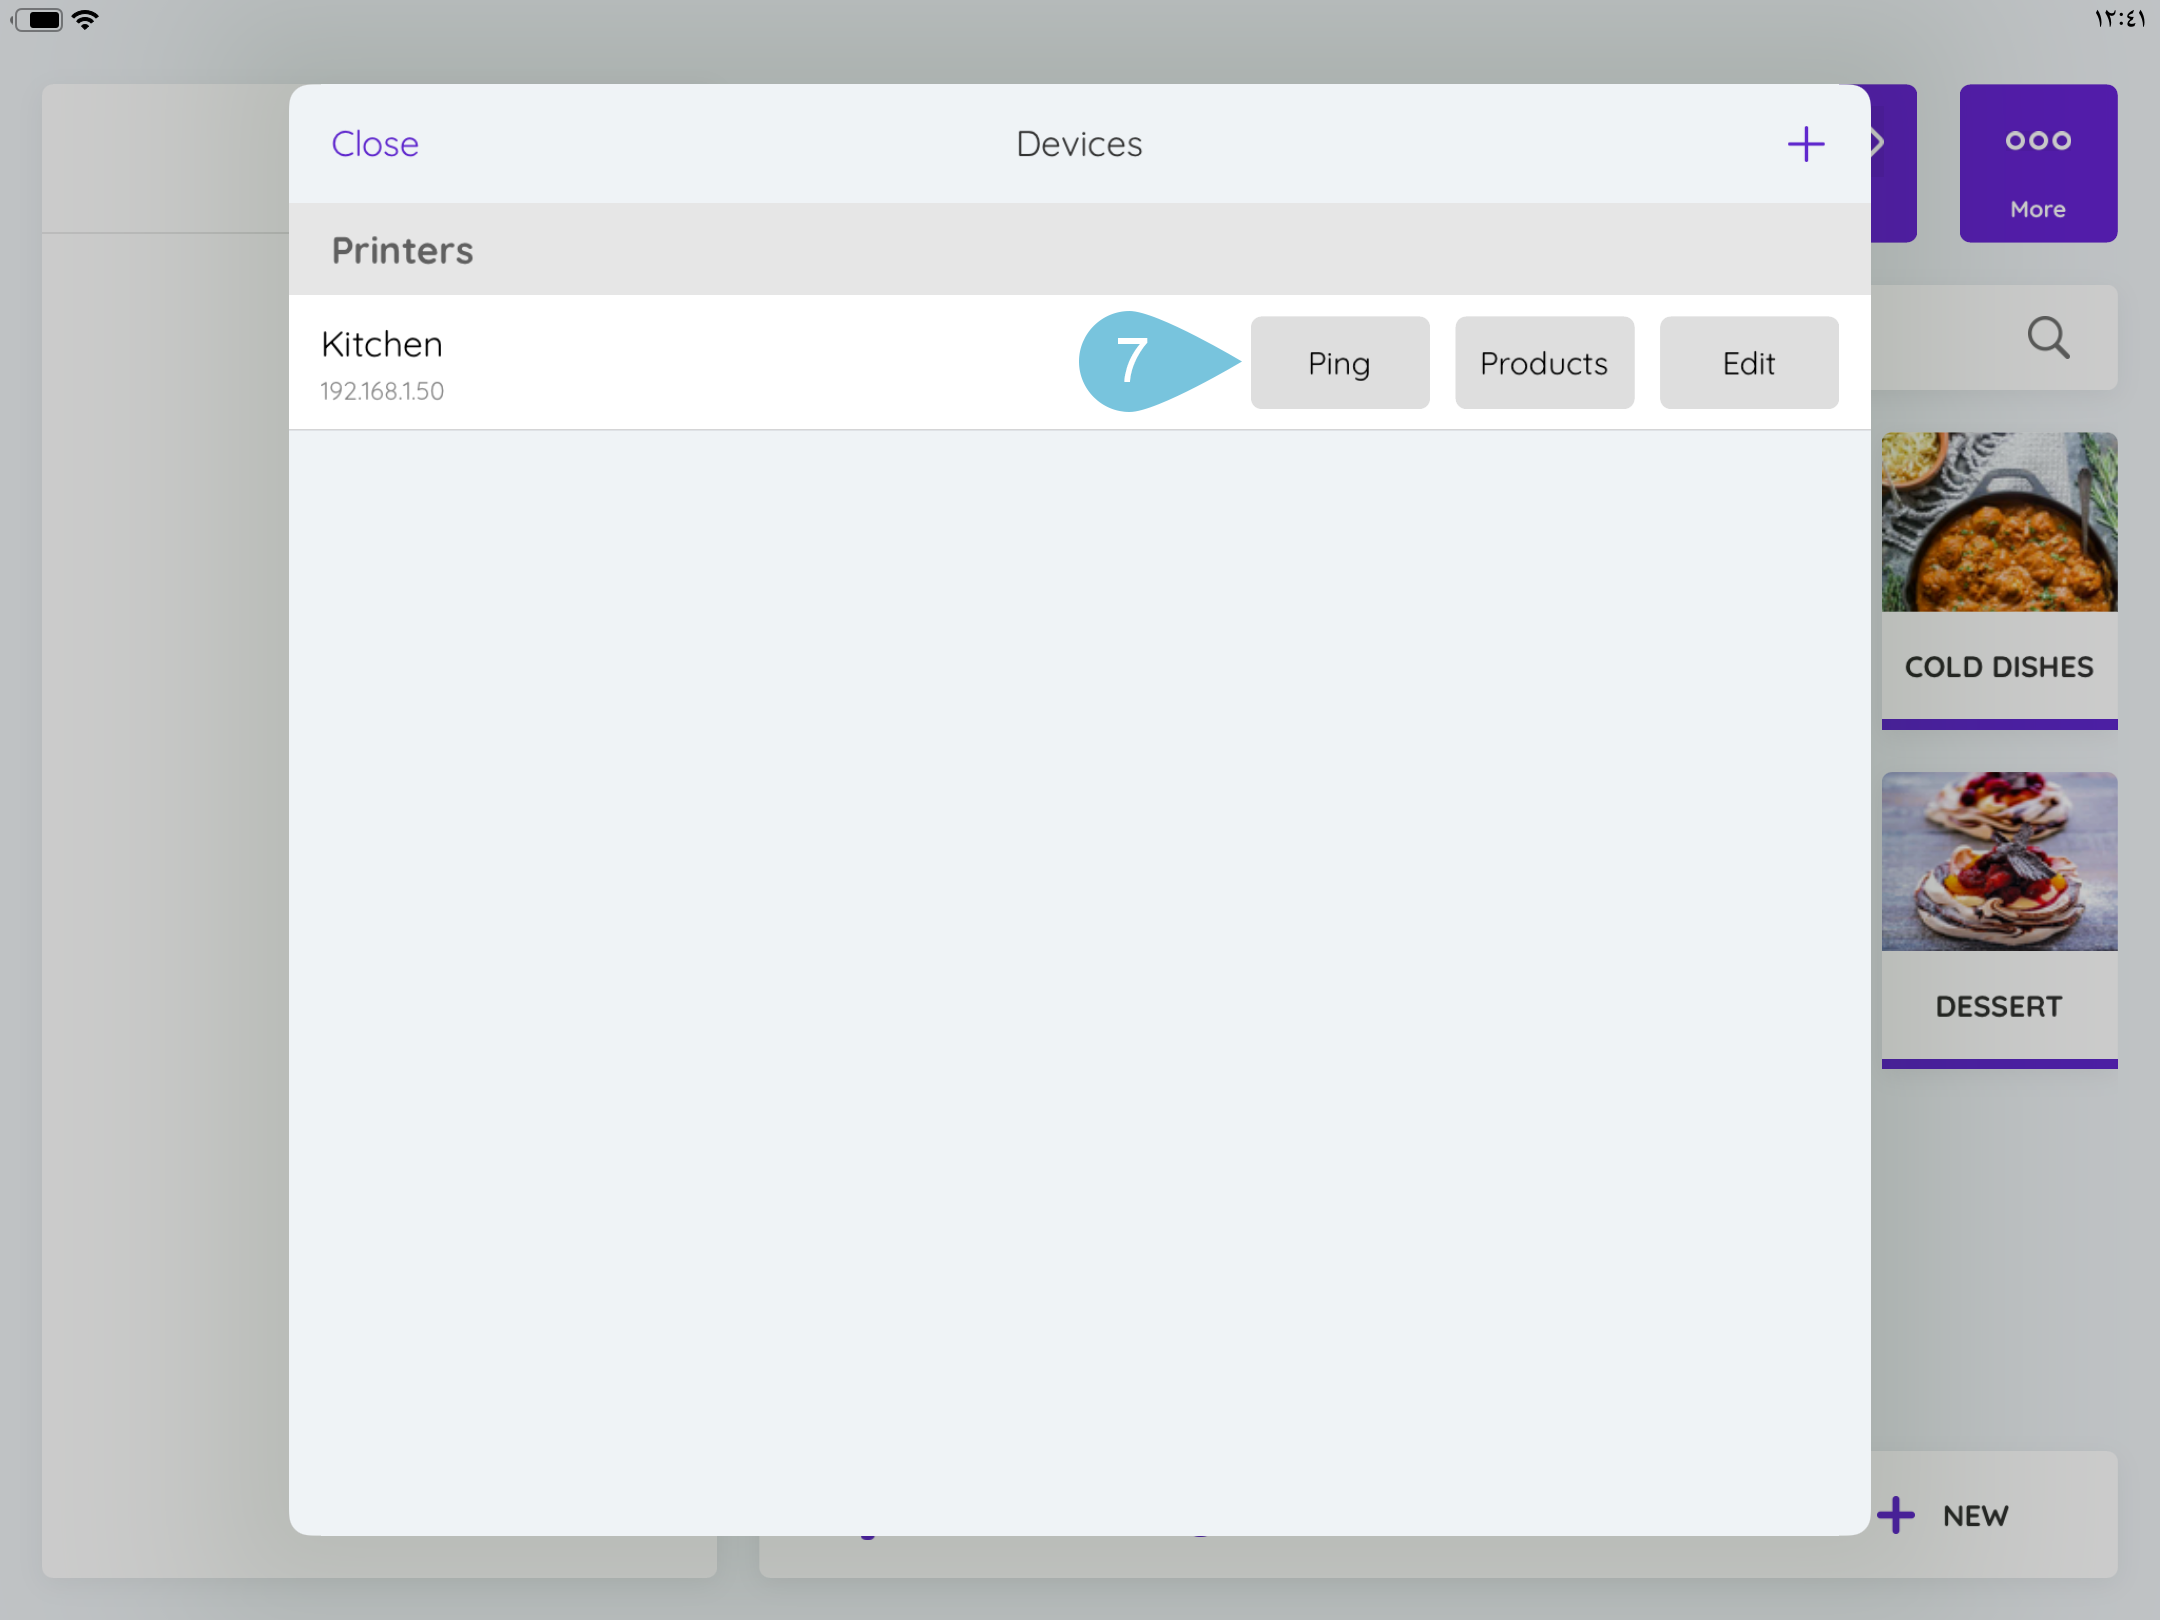Open the More menu button
Screen dimensions: 2160x1620
coord(2037,163)
